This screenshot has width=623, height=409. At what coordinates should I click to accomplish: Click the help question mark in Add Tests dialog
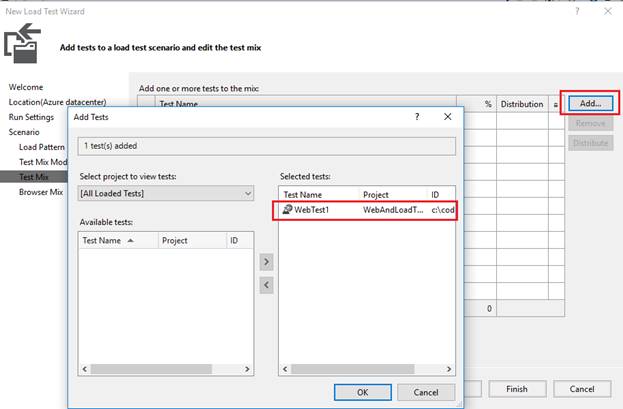point(417,116)
